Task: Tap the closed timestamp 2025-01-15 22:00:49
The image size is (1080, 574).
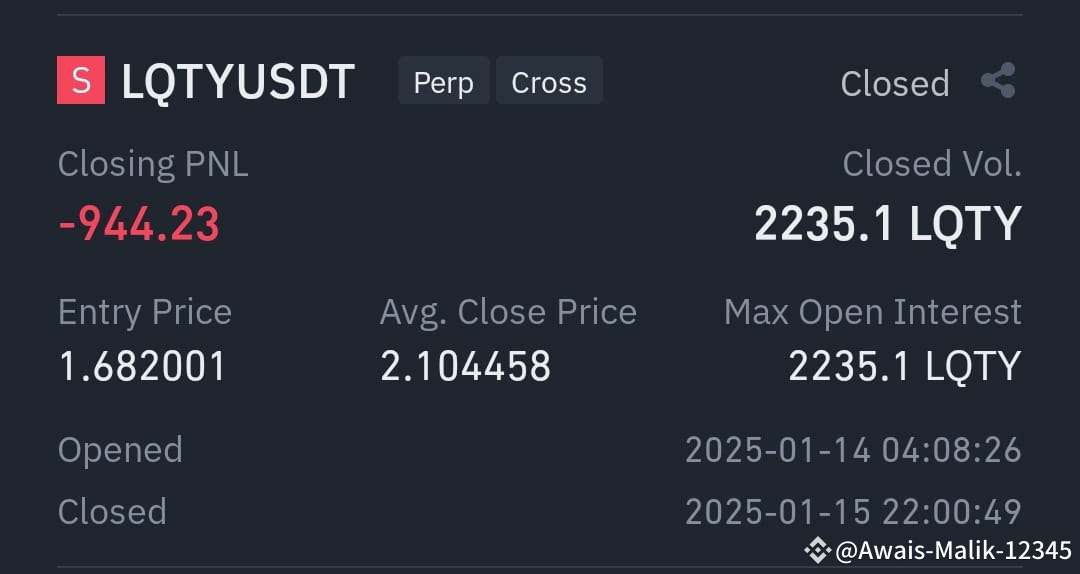Action: pos(853,512)
